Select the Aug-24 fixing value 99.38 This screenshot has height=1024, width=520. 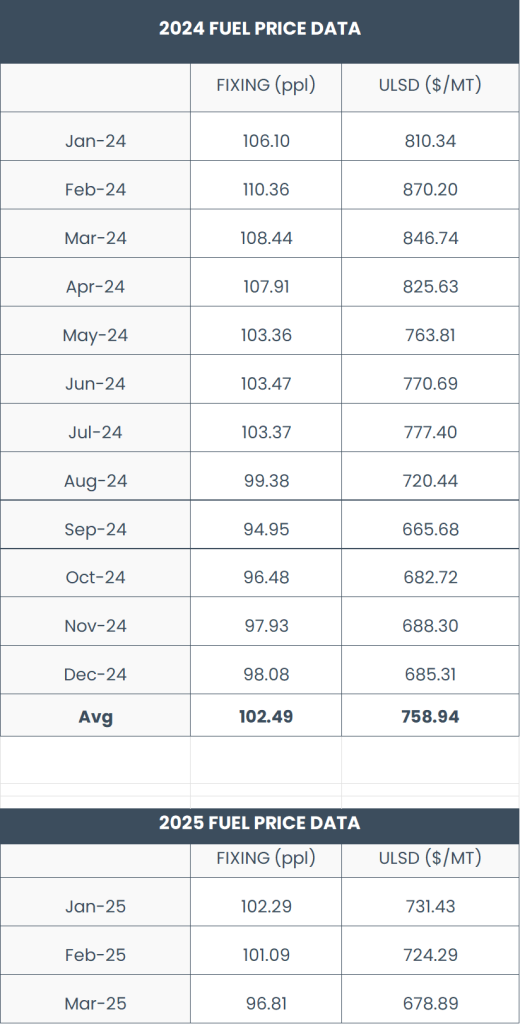266,481
